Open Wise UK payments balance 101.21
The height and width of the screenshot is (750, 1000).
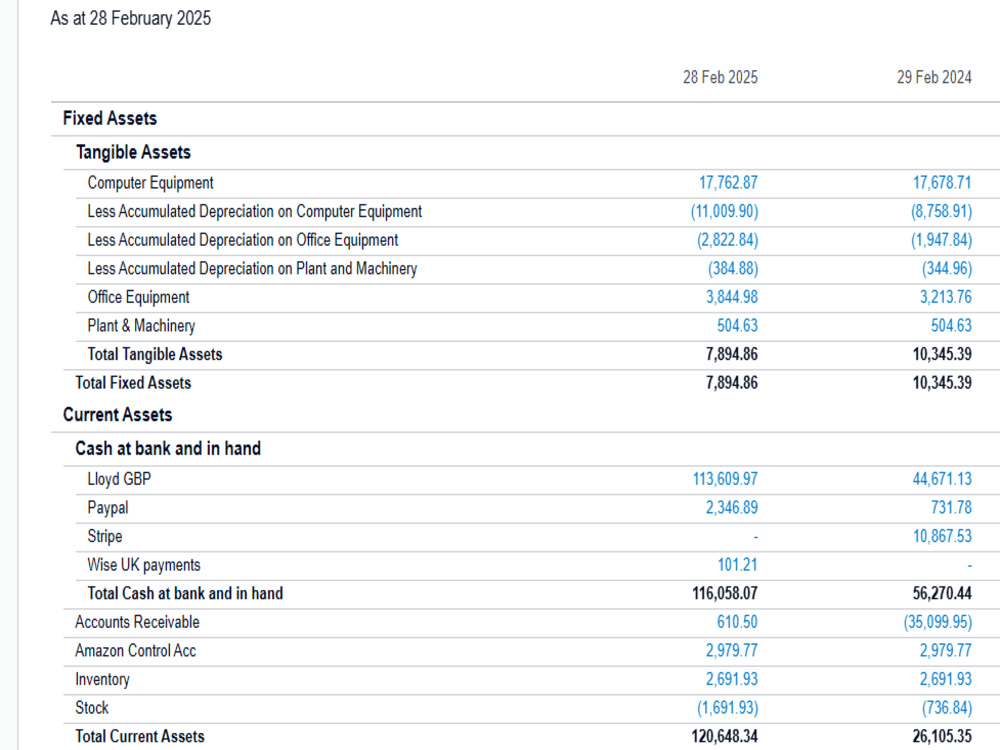pos(737,565)
